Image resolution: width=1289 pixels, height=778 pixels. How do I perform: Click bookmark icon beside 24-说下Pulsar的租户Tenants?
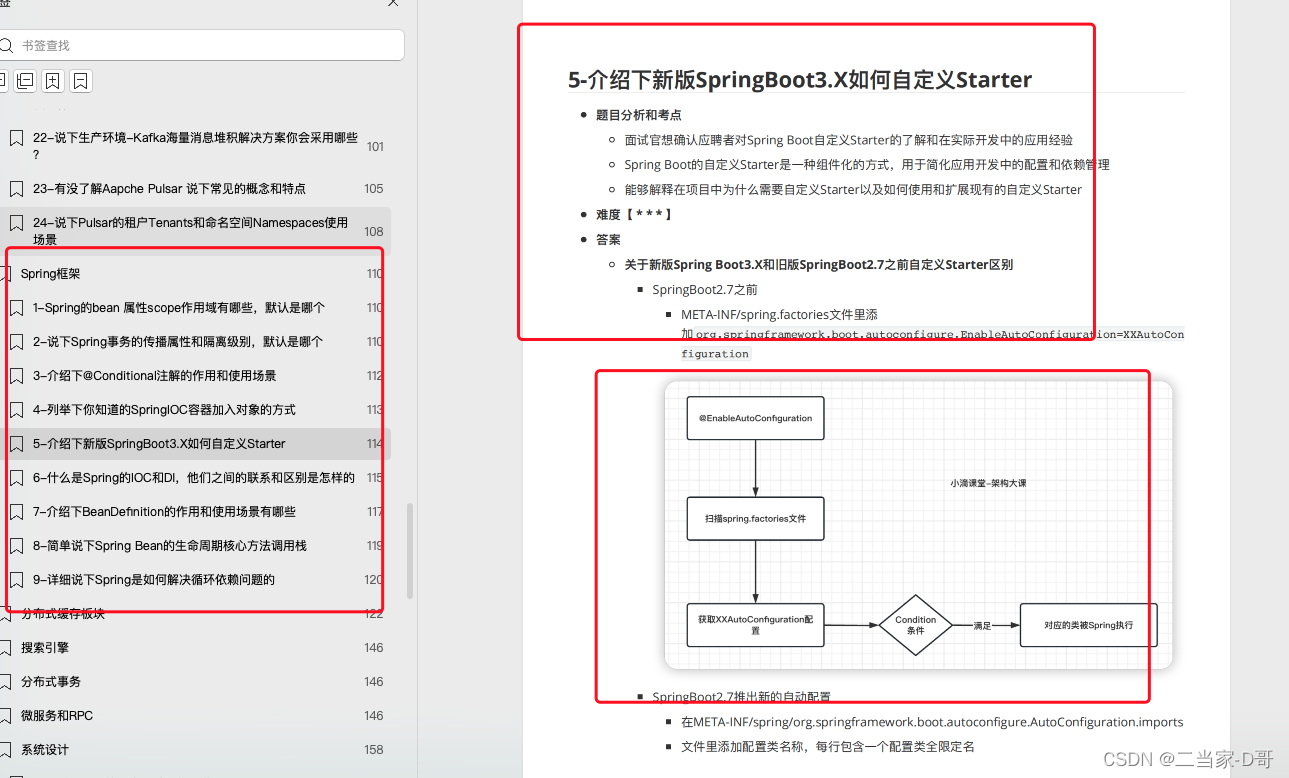point(15,223)
